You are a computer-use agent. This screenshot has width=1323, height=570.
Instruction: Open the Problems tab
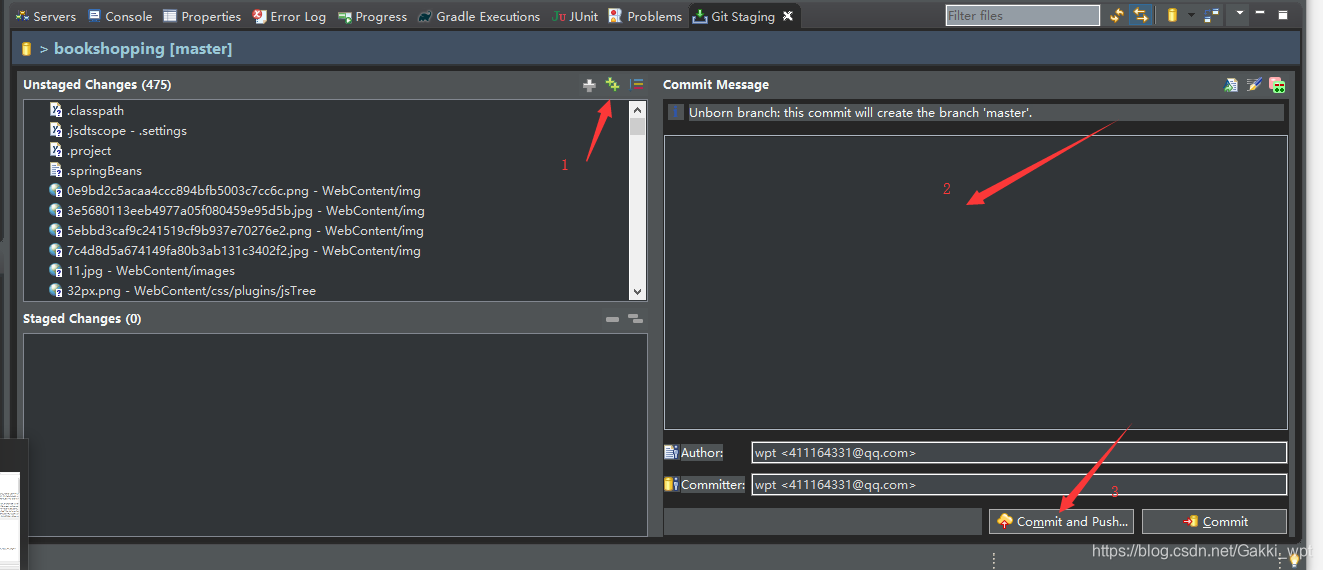pos(645,16)
